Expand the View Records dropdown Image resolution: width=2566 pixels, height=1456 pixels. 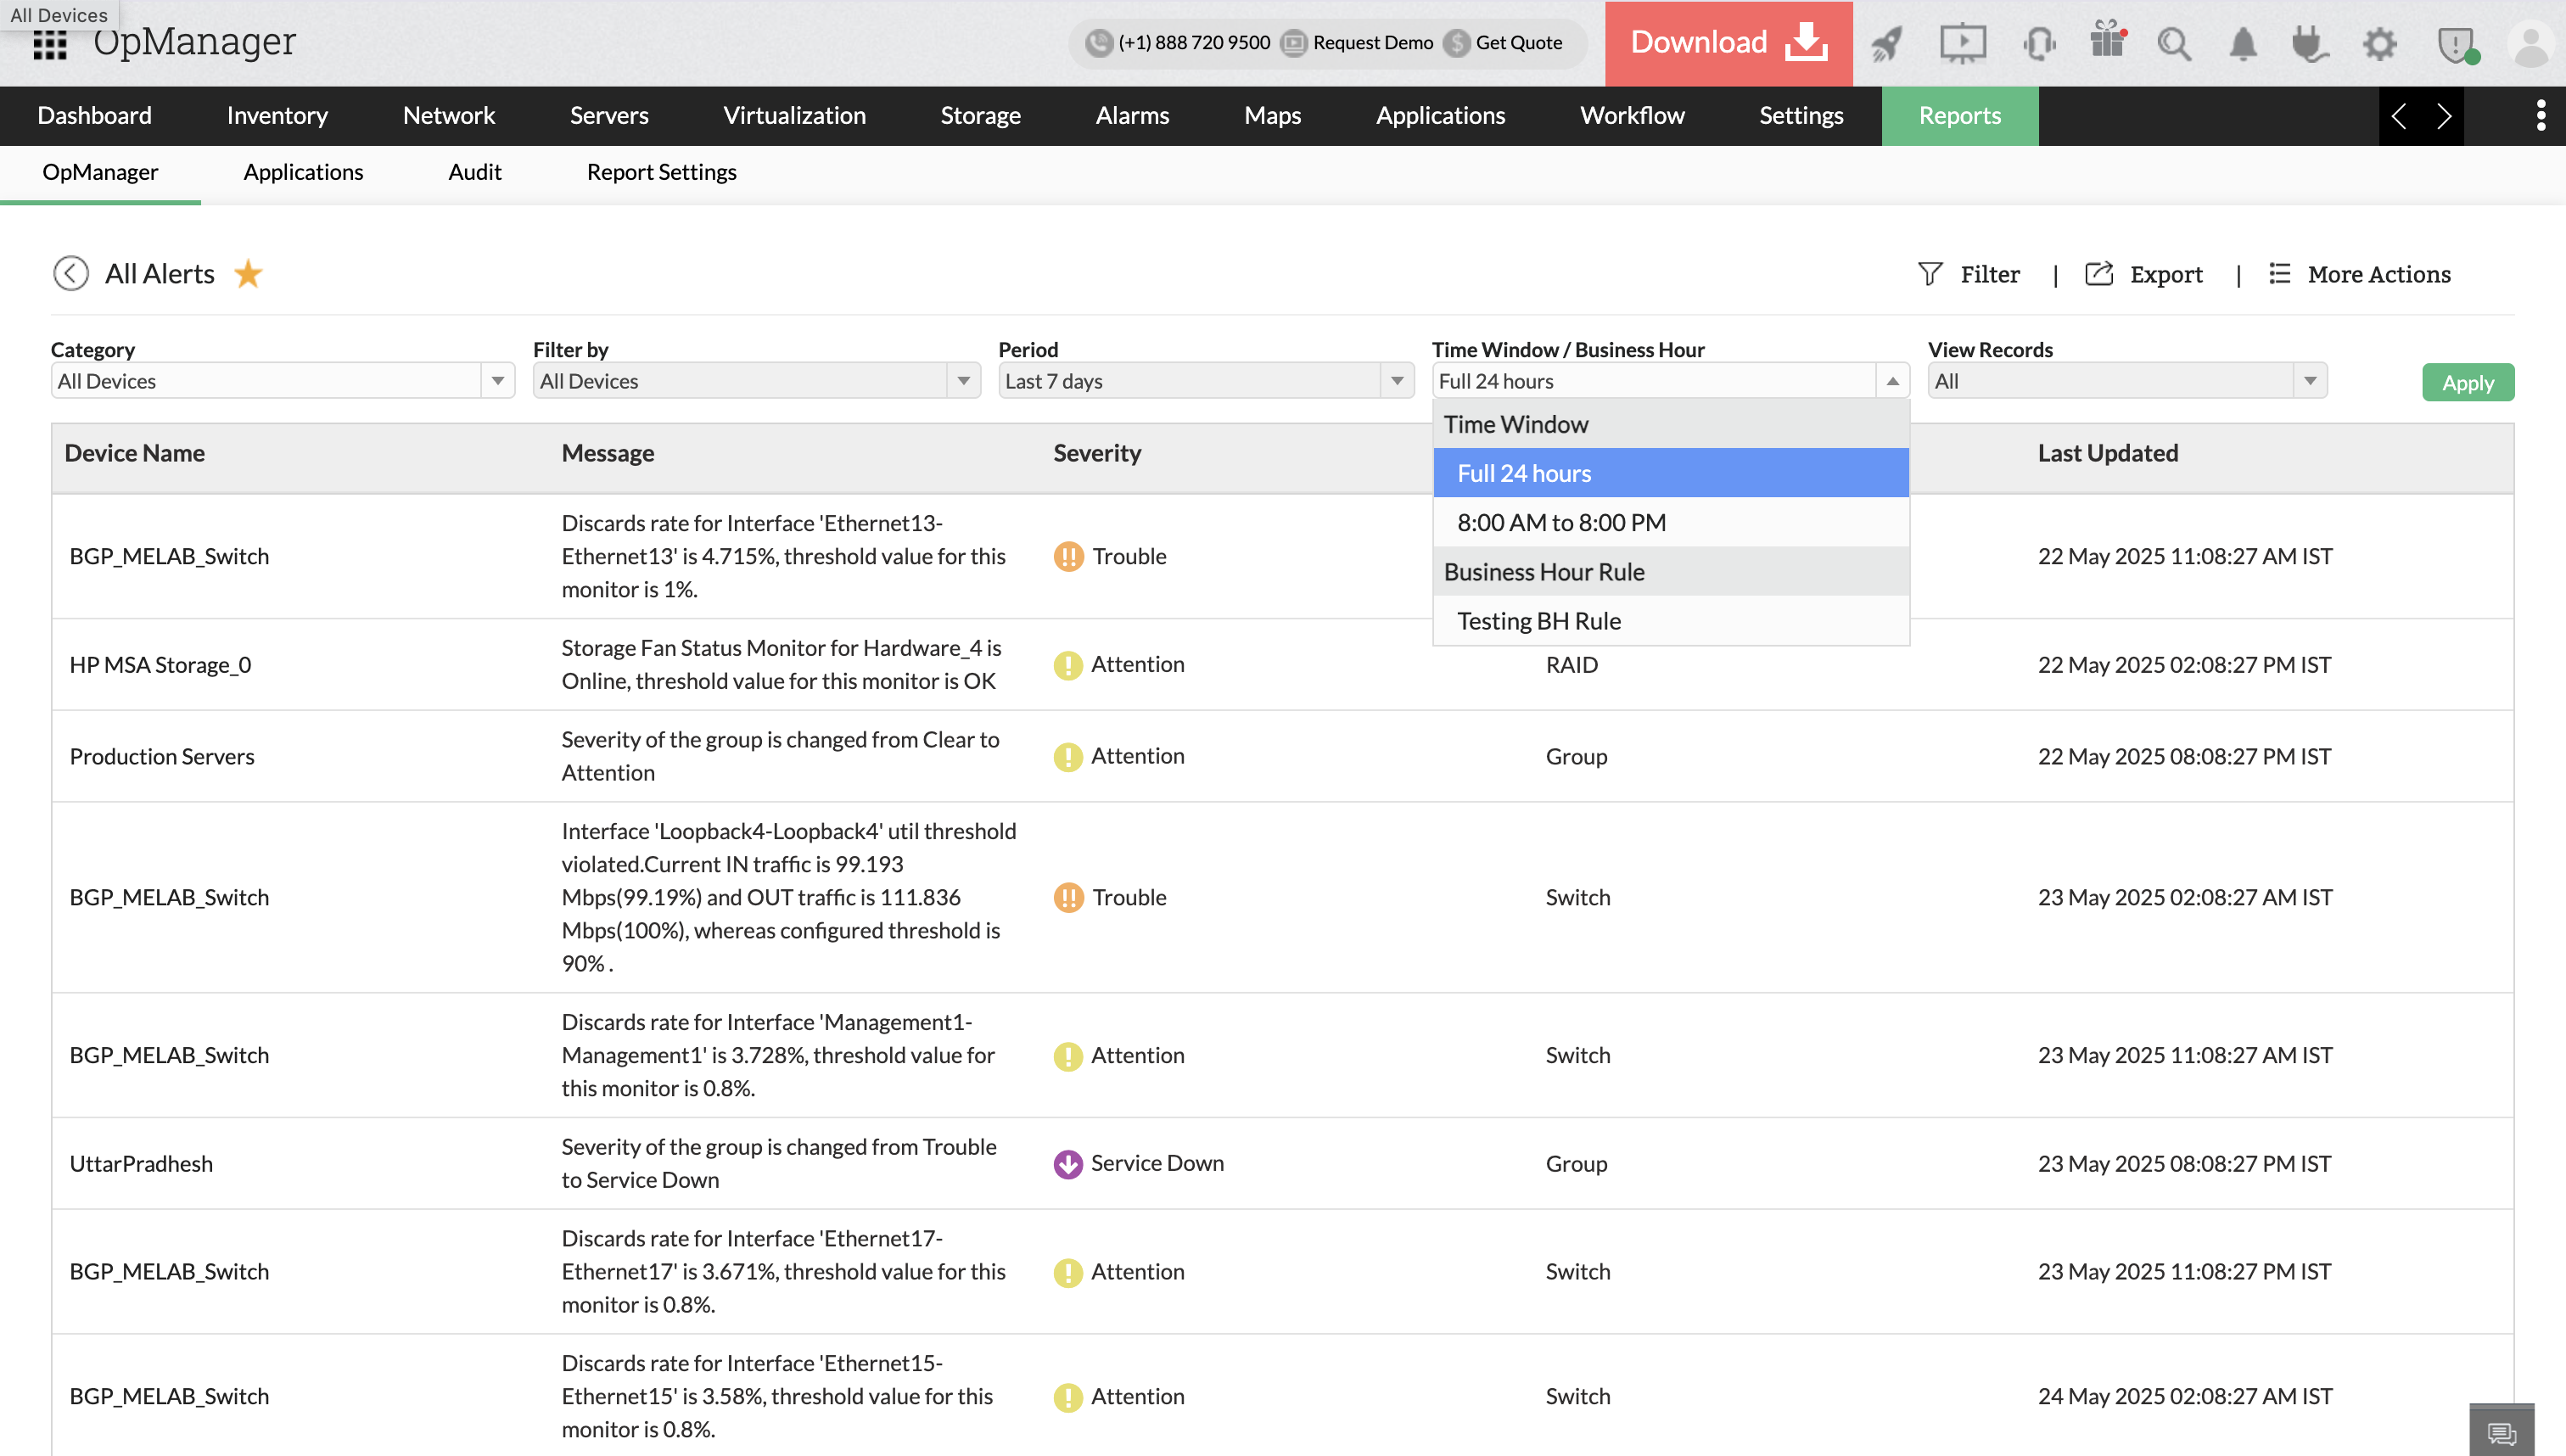pyautogui.click(x=2126, y=381)
